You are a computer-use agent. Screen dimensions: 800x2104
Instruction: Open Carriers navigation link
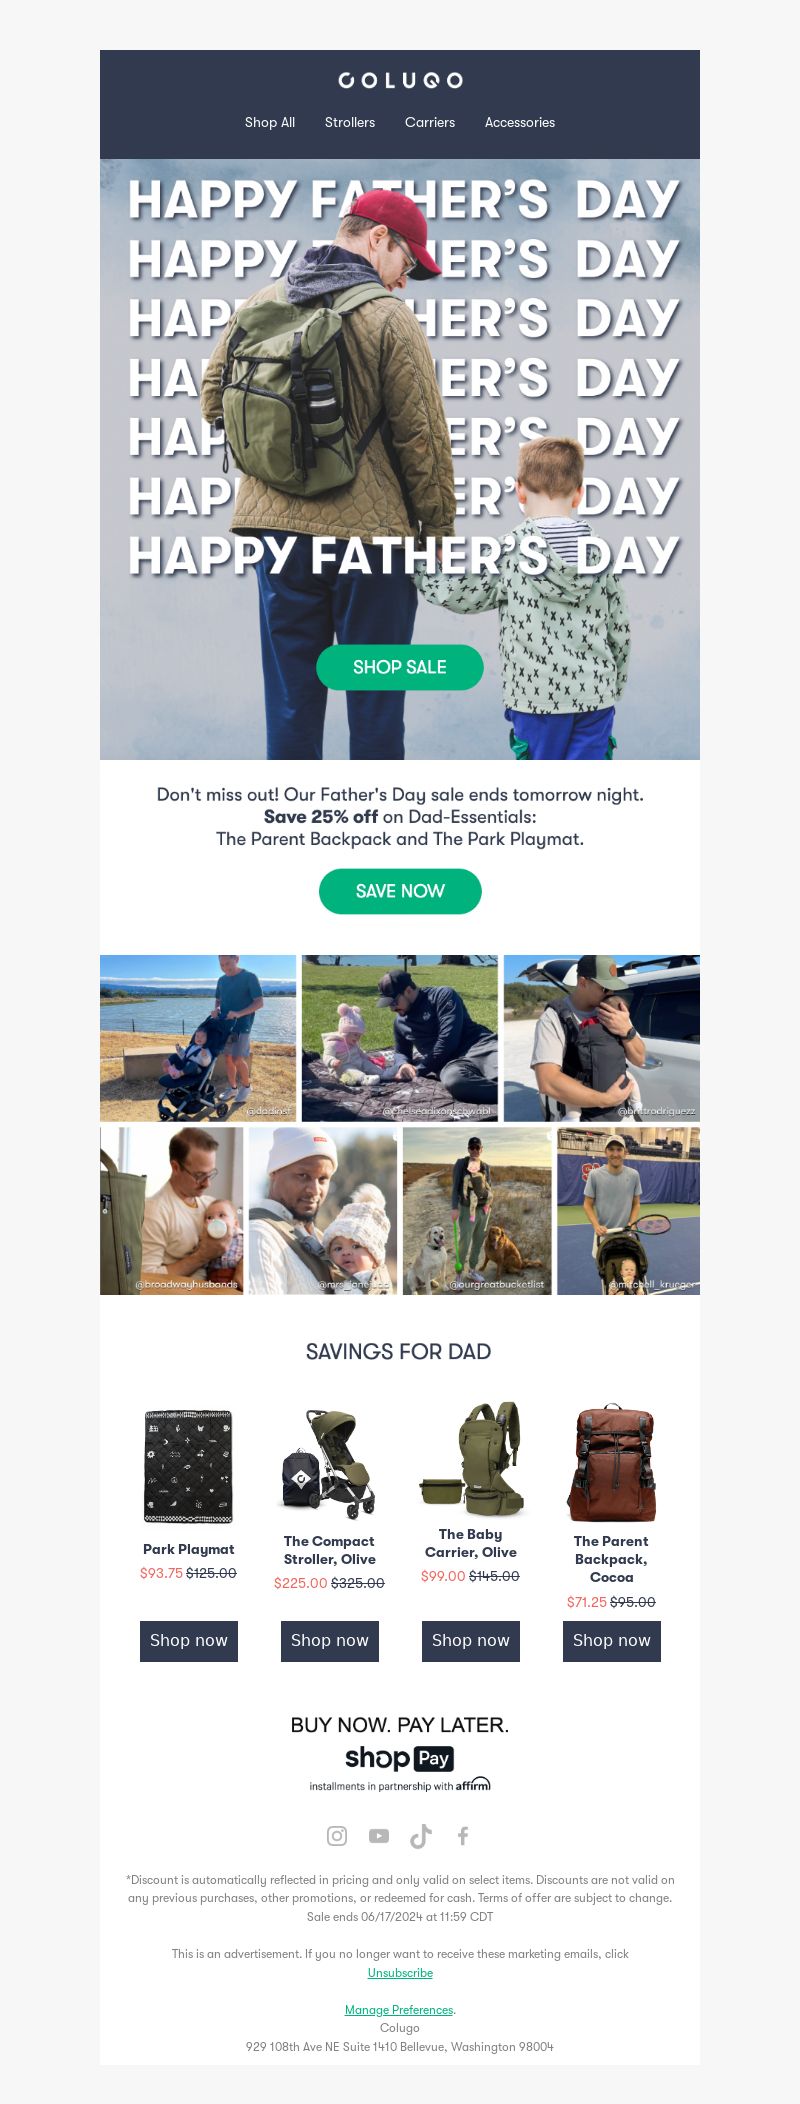[430, 122]
